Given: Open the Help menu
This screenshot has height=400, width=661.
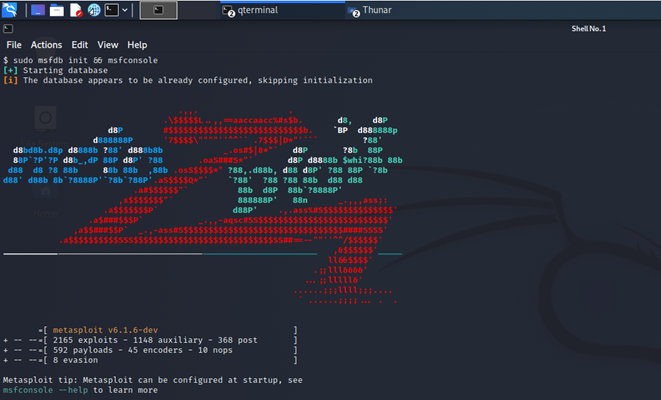Looking at the screenshot, I should (137, 45).
